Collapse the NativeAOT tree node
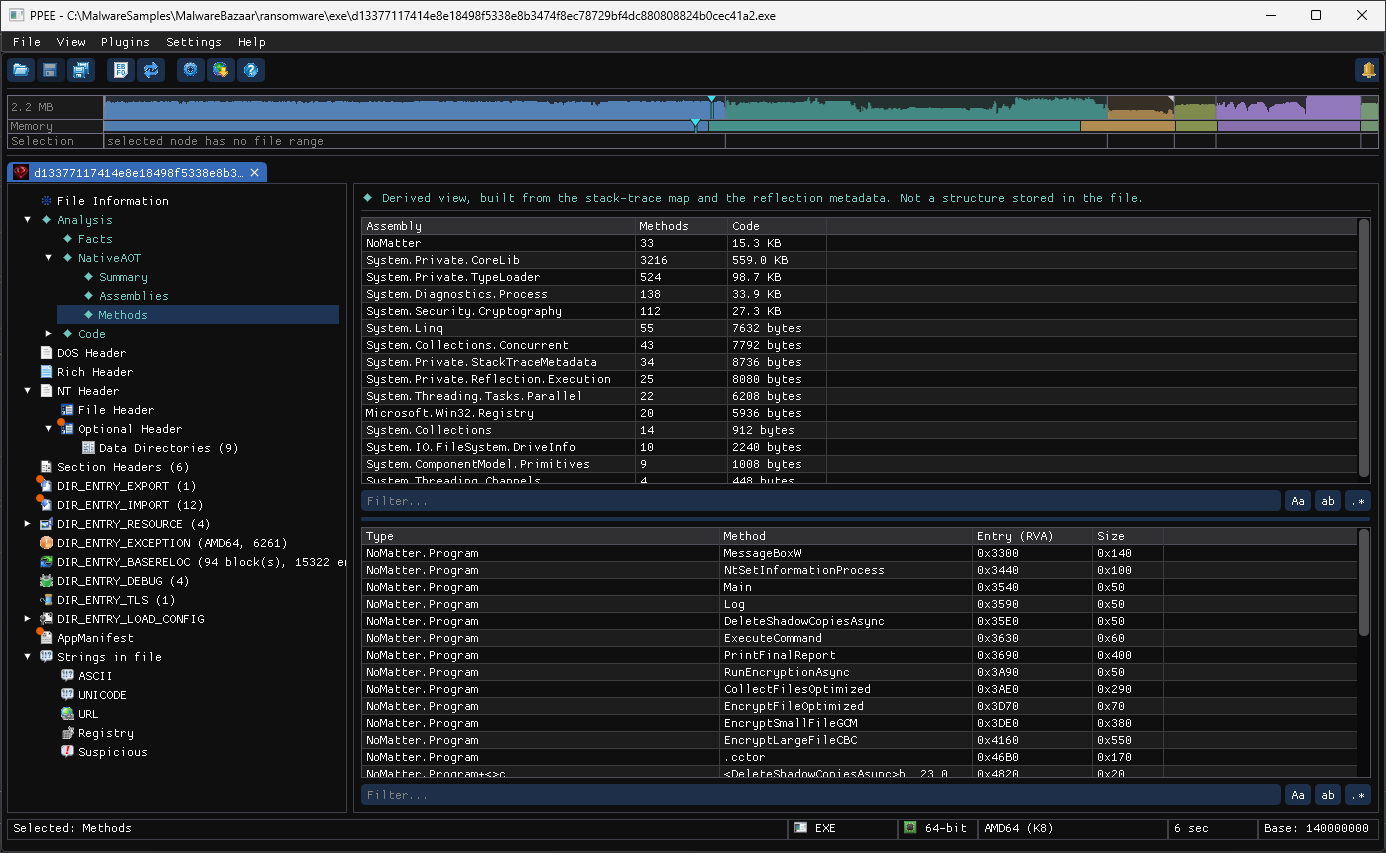1386x853 pixels. [49, 258]
